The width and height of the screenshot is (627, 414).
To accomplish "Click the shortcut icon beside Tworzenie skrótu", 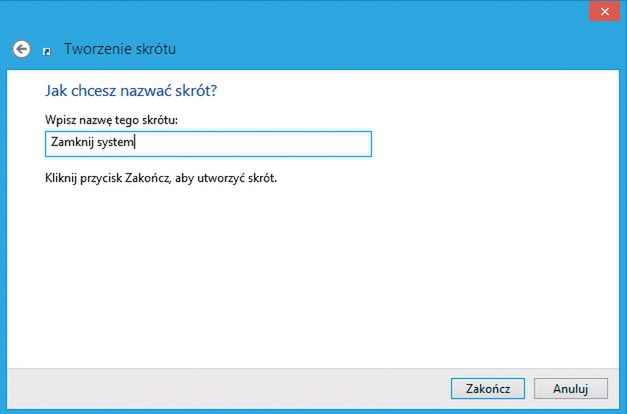I will 47,50.
